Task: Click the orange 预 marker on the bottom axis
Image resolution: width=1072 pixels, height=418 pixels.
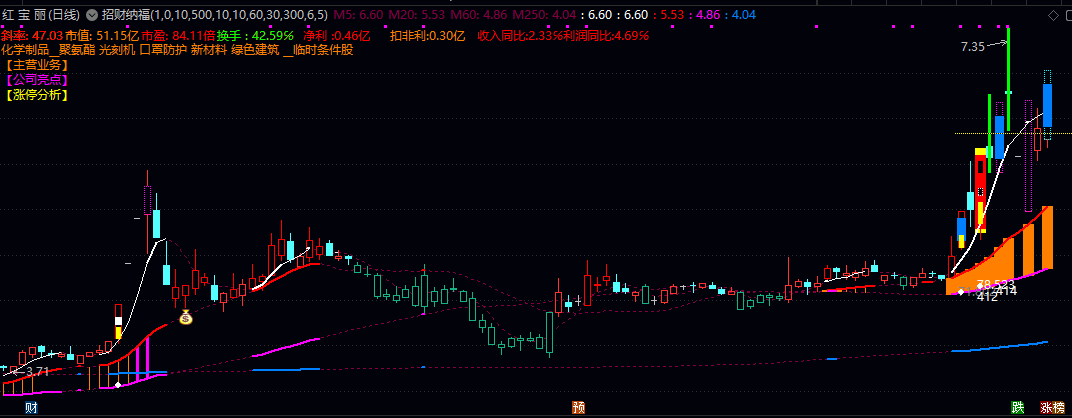Action: tap(578, 408)
